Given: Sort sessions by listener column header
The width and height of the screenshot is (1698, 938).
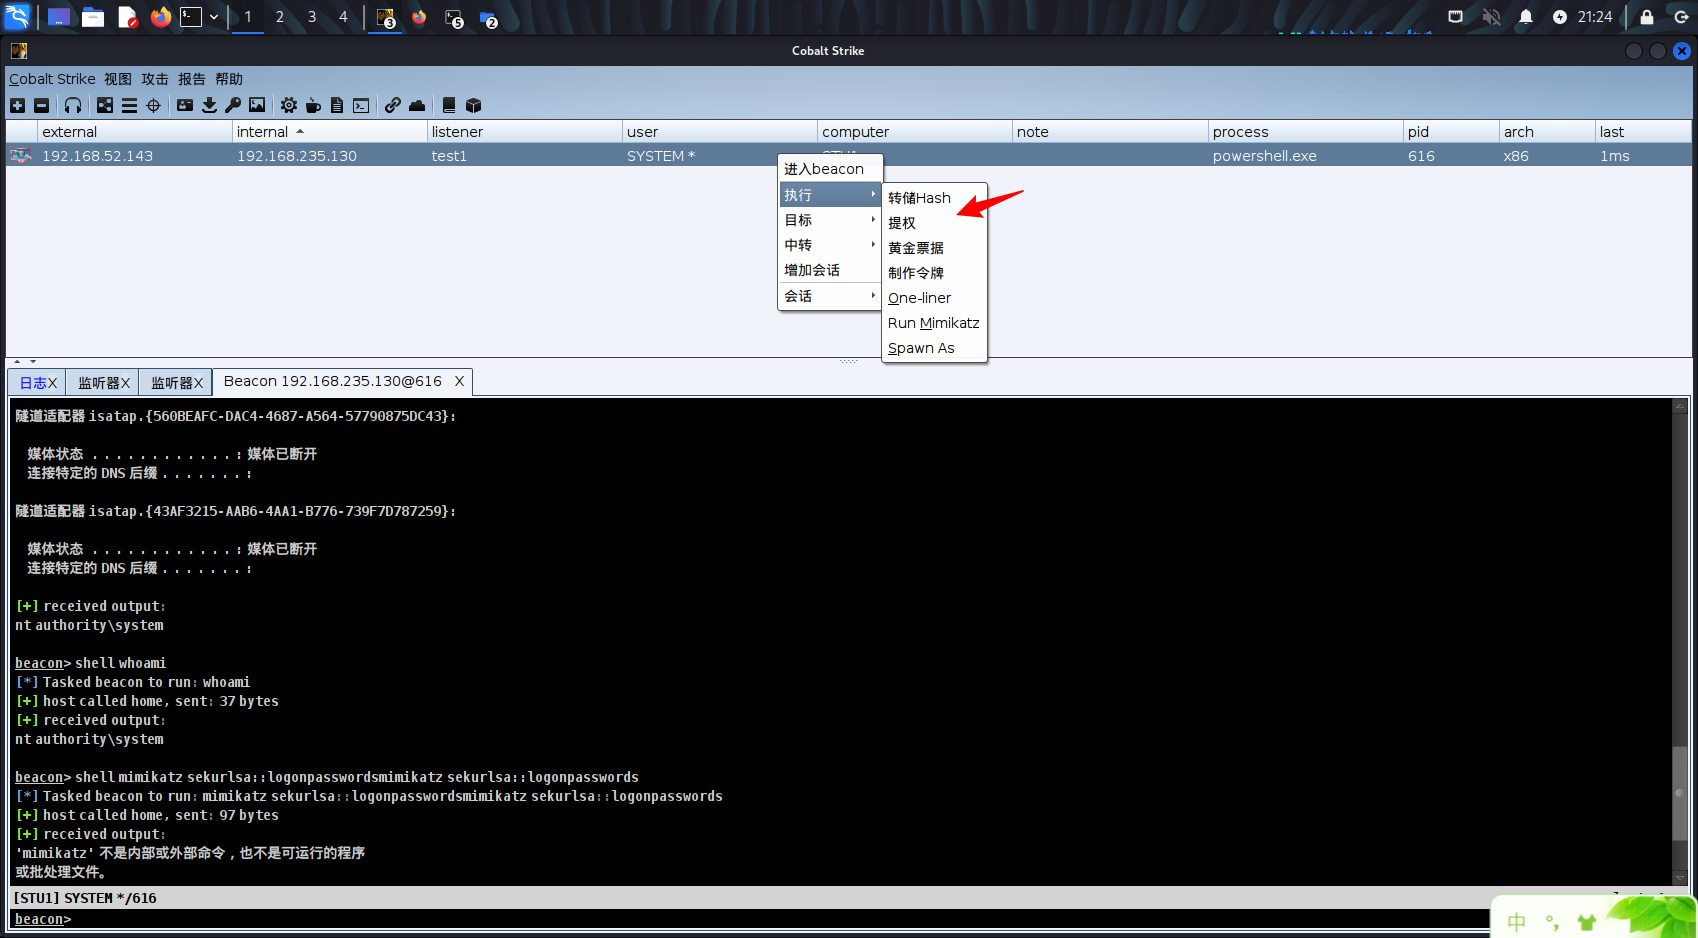Looking at the screenshot, I should tap(524, 132).
